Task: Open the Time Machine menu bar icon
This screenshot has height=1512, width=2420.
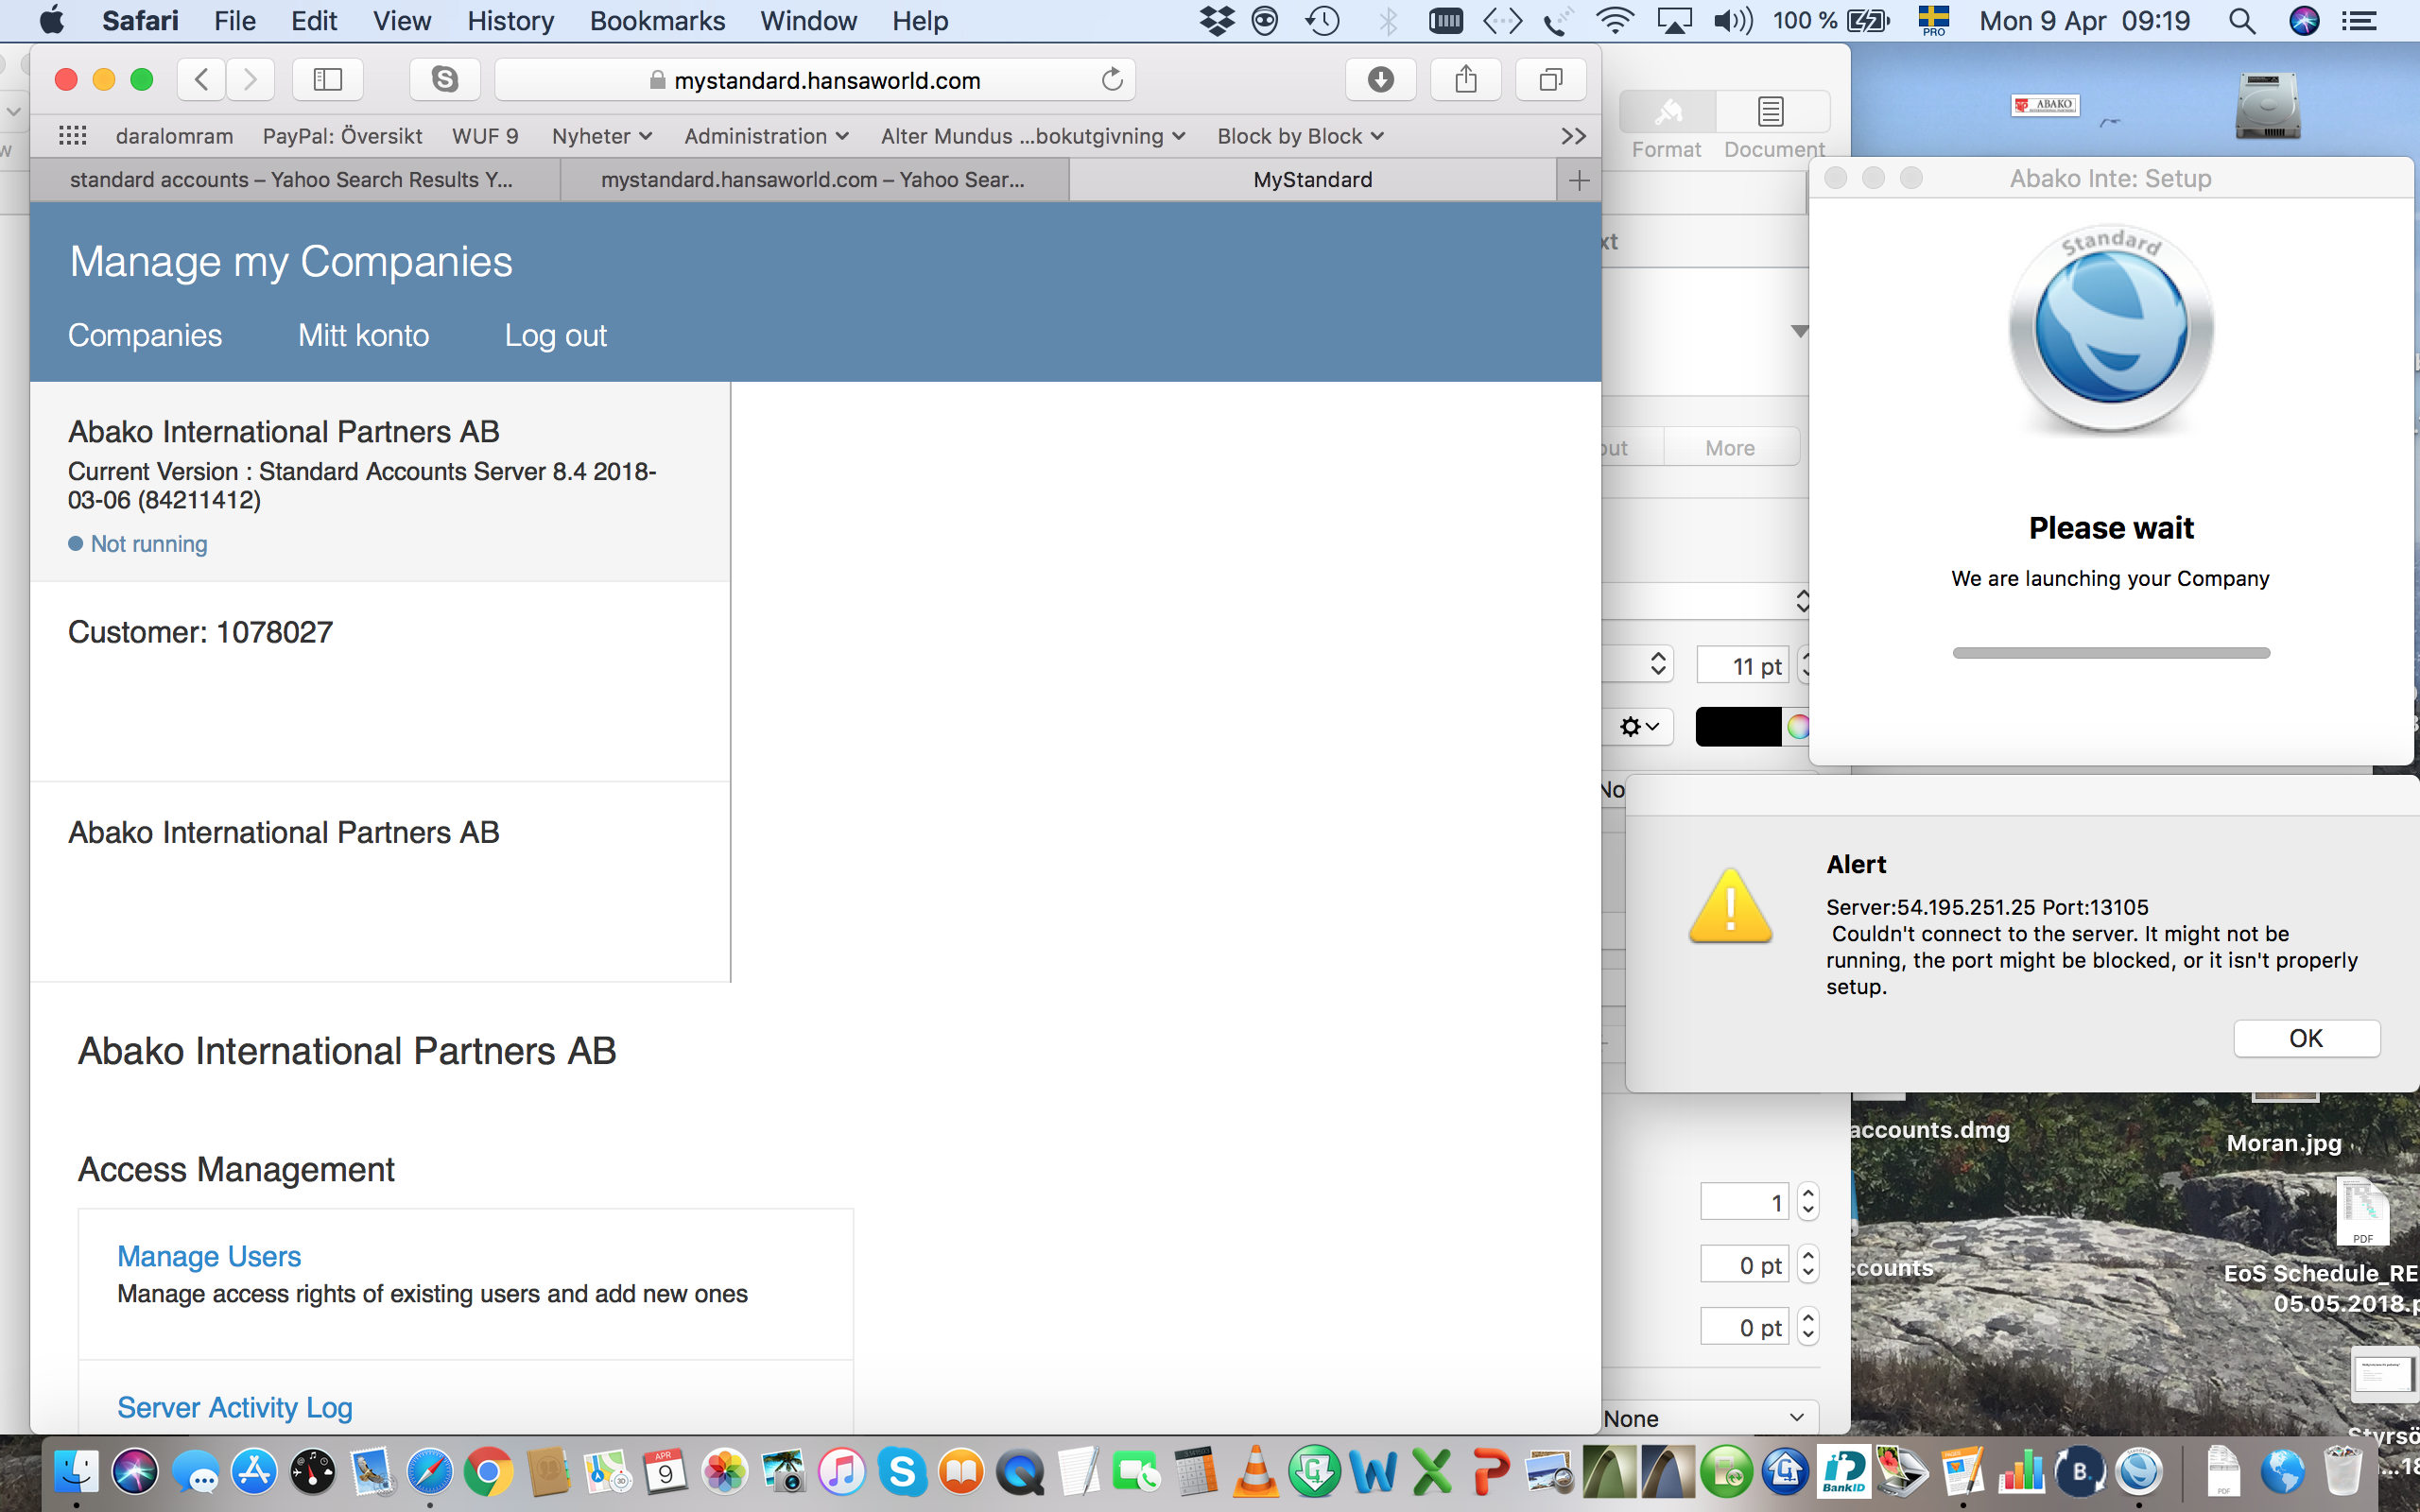Action: coord(1323,21)
